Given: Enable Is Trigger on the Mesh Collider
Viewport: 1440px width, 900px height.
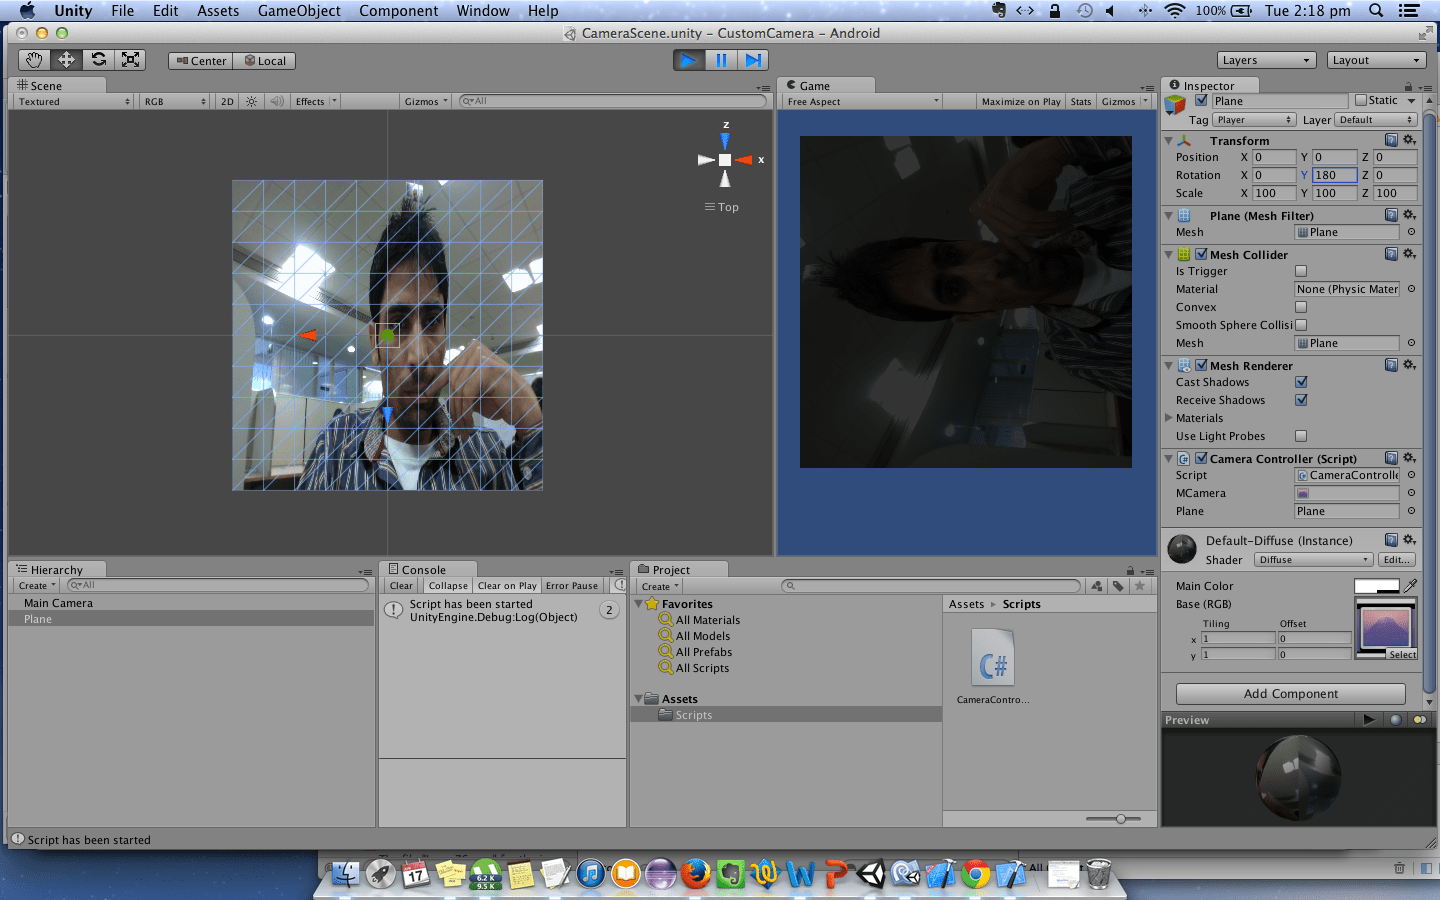Looking at the screenshot, I should 1301,271.
